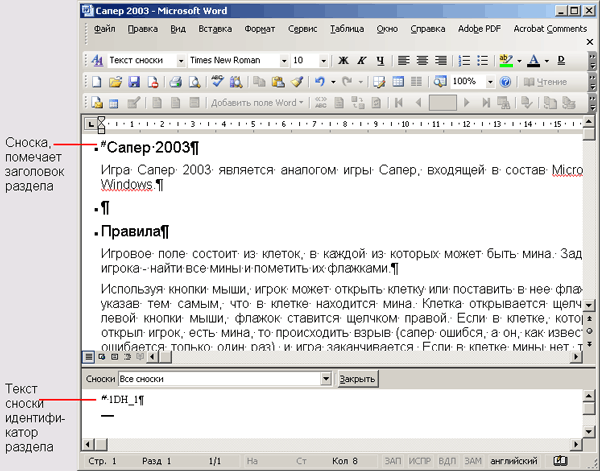
Task: Paste clipboard contents
Action: point(278,82)
